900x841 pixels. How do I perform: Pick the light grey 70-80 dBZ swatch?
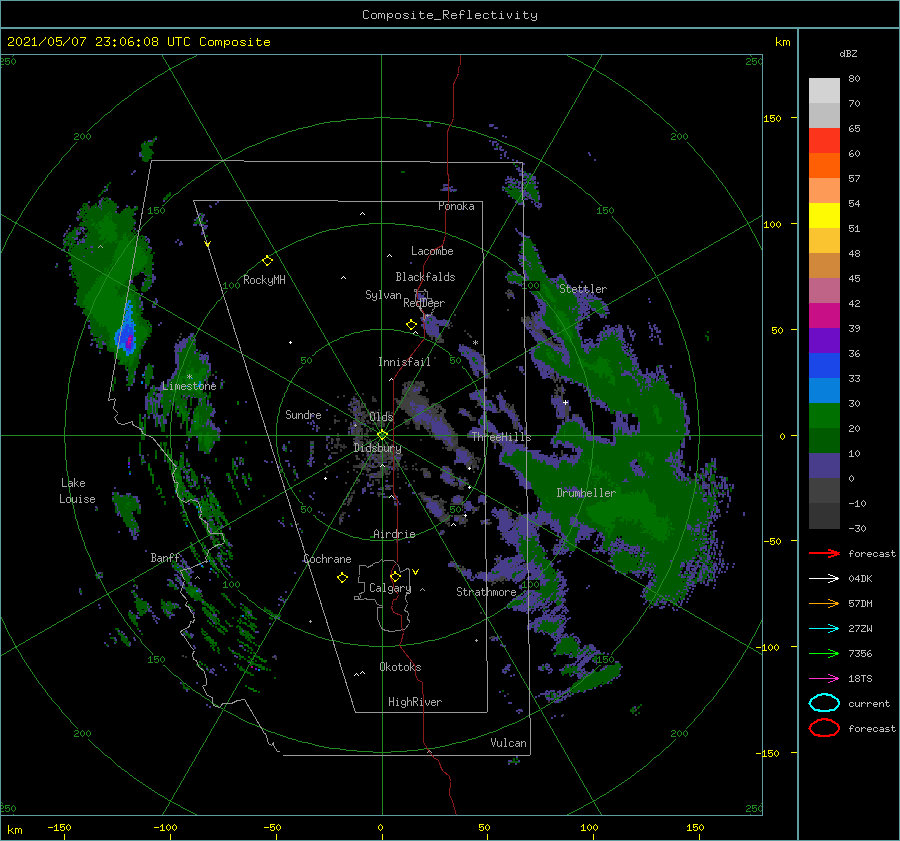[x=824, y=91]
